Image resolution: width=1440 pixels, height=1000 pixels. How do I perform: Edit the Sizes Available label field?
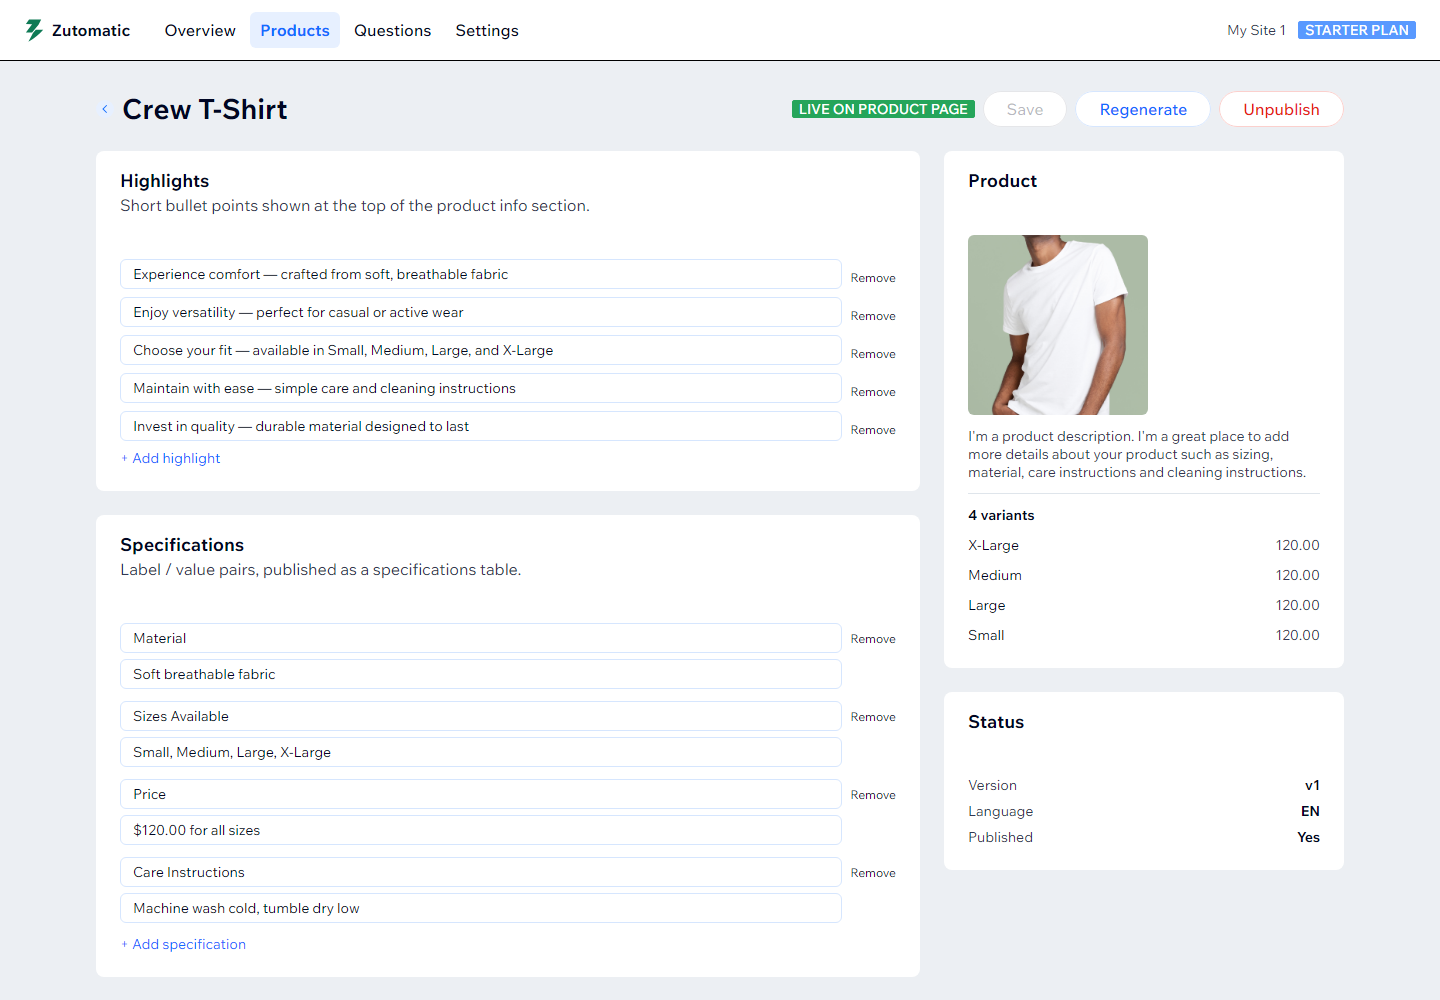[481, 716]
